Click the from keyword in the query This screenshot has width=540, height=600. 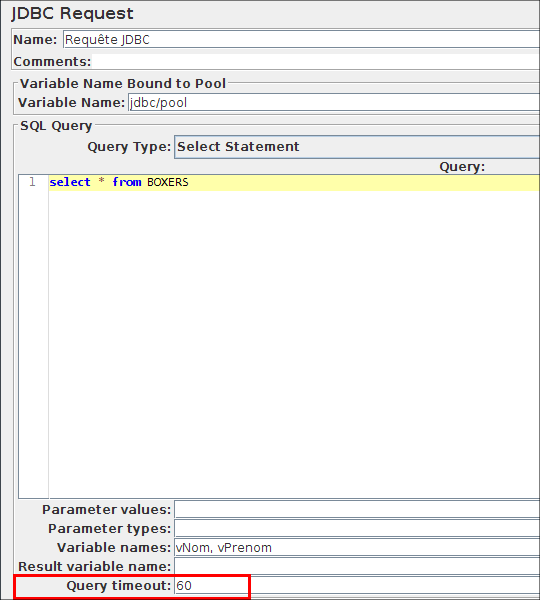127,182
